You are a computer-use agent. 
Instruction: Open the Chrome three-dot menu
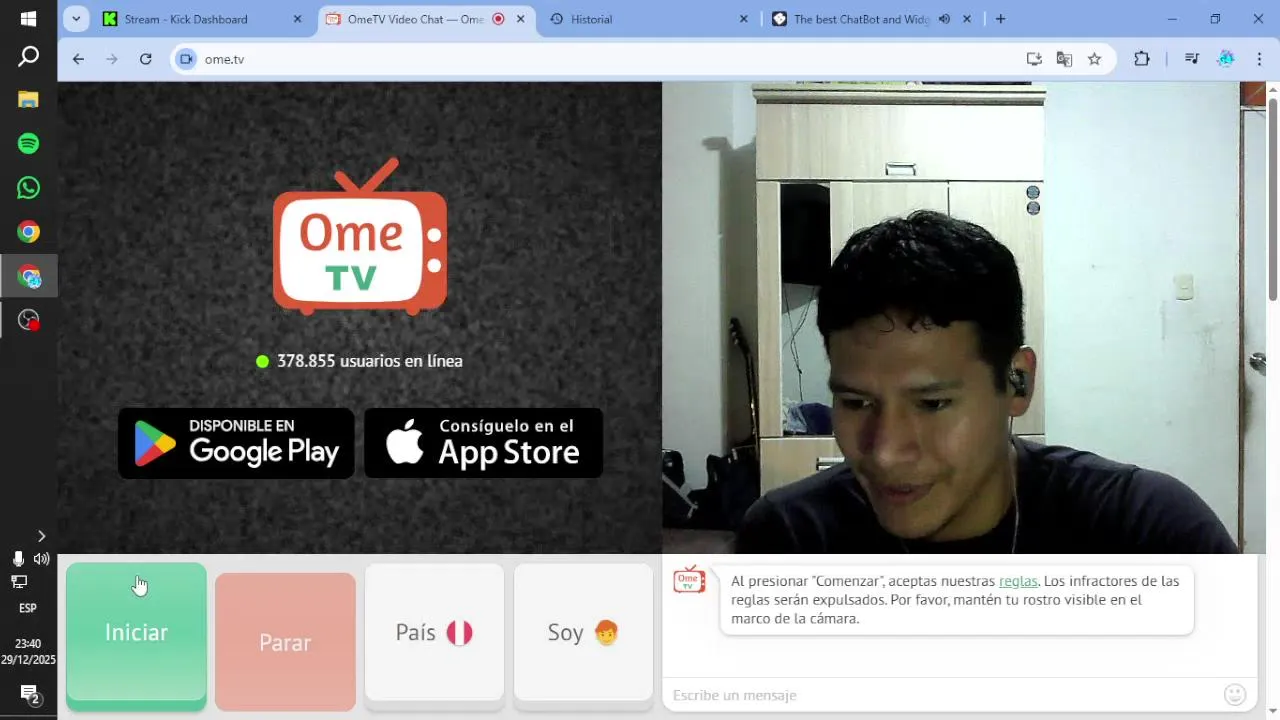[x=1259, y=59]
